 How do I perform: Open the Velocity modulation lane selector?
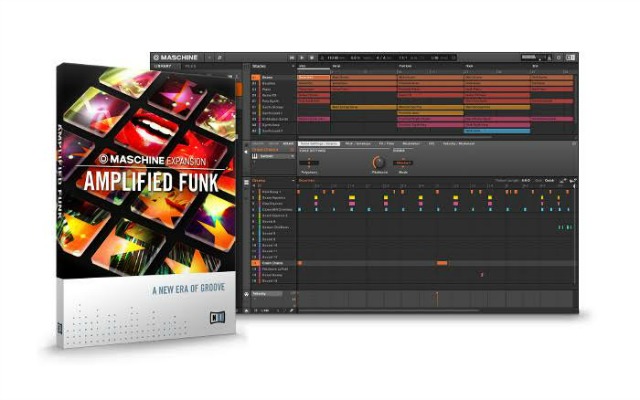(267, 294)
